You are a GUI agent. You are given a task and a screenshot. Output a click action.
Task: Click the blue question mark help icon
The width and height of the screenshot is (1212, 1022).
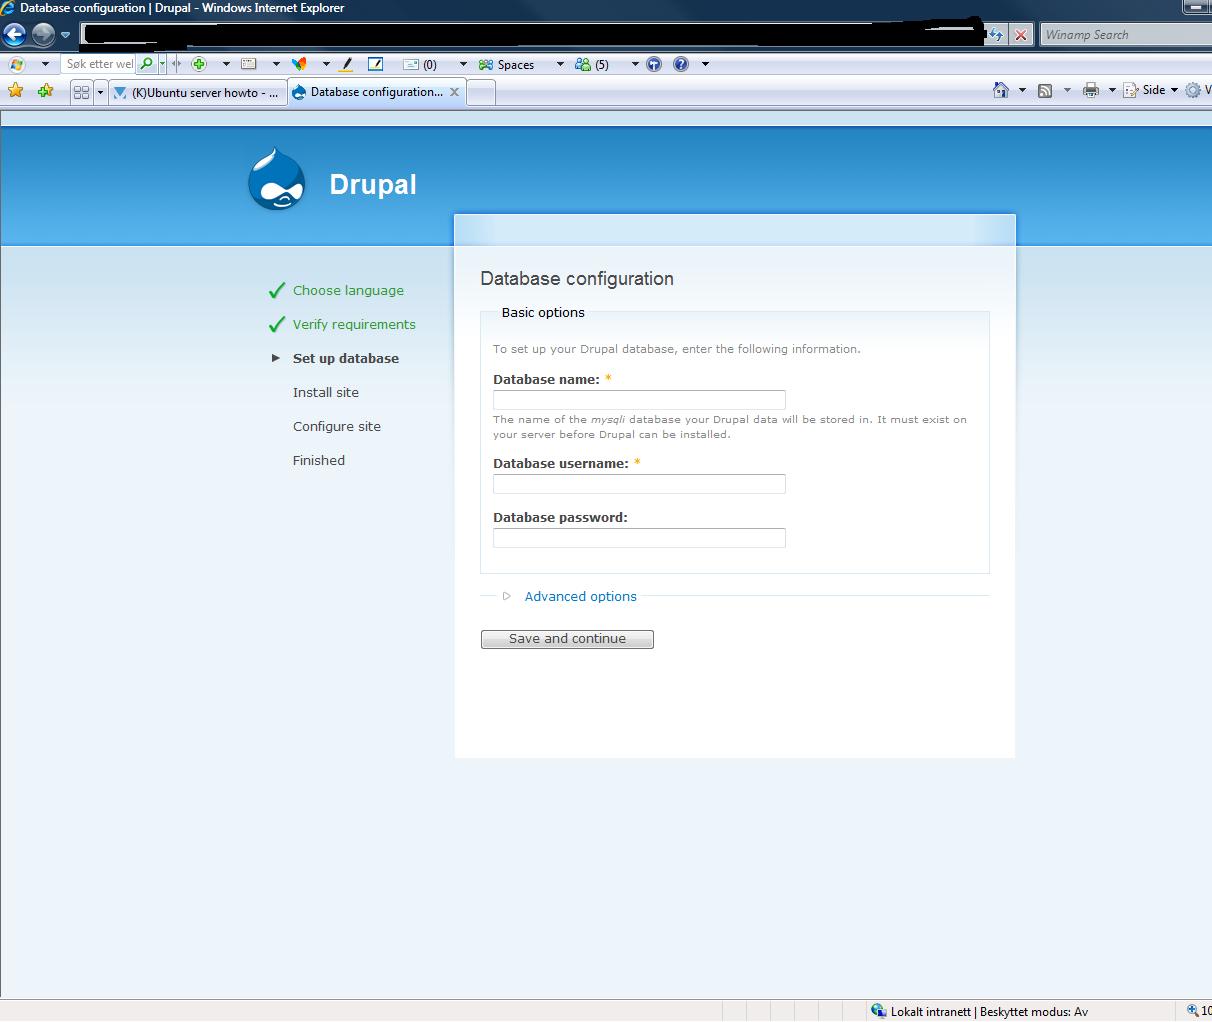[x=681, y=64]
